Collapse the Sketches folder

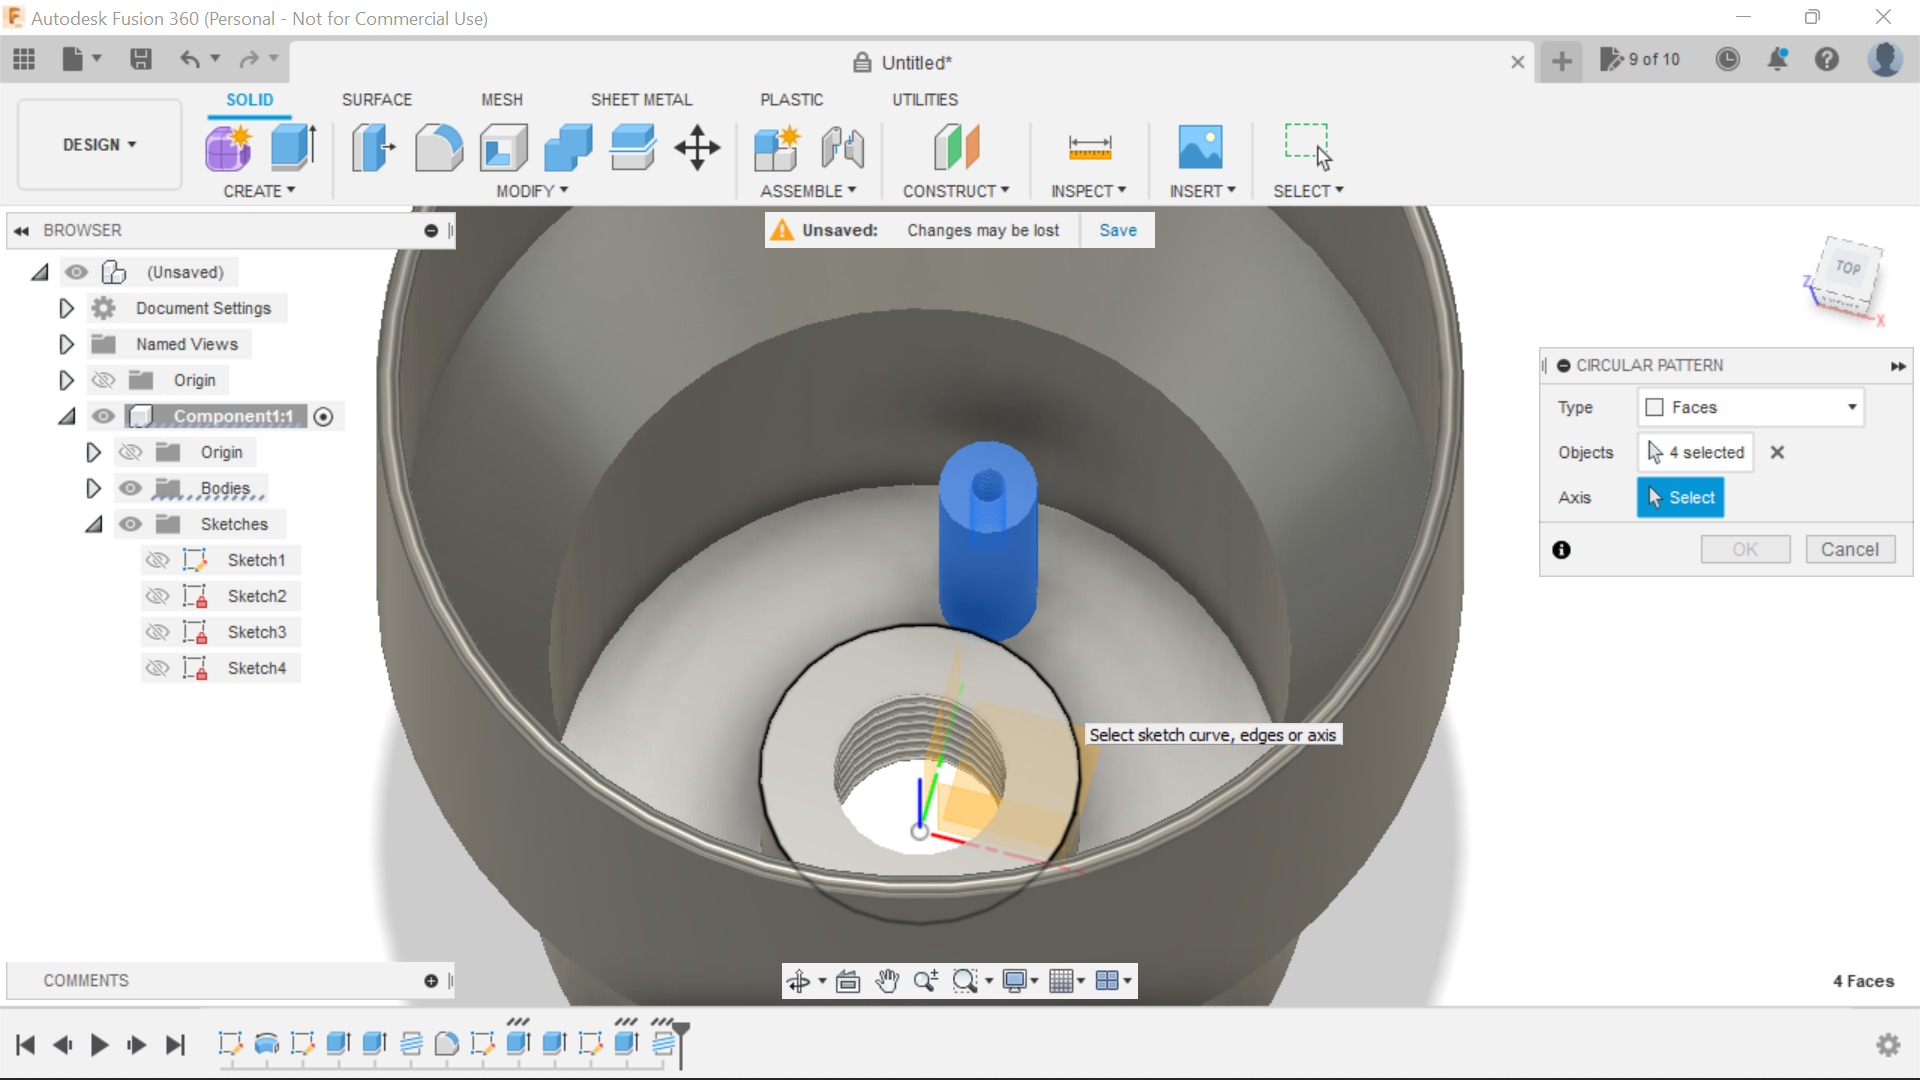[94, 524]
